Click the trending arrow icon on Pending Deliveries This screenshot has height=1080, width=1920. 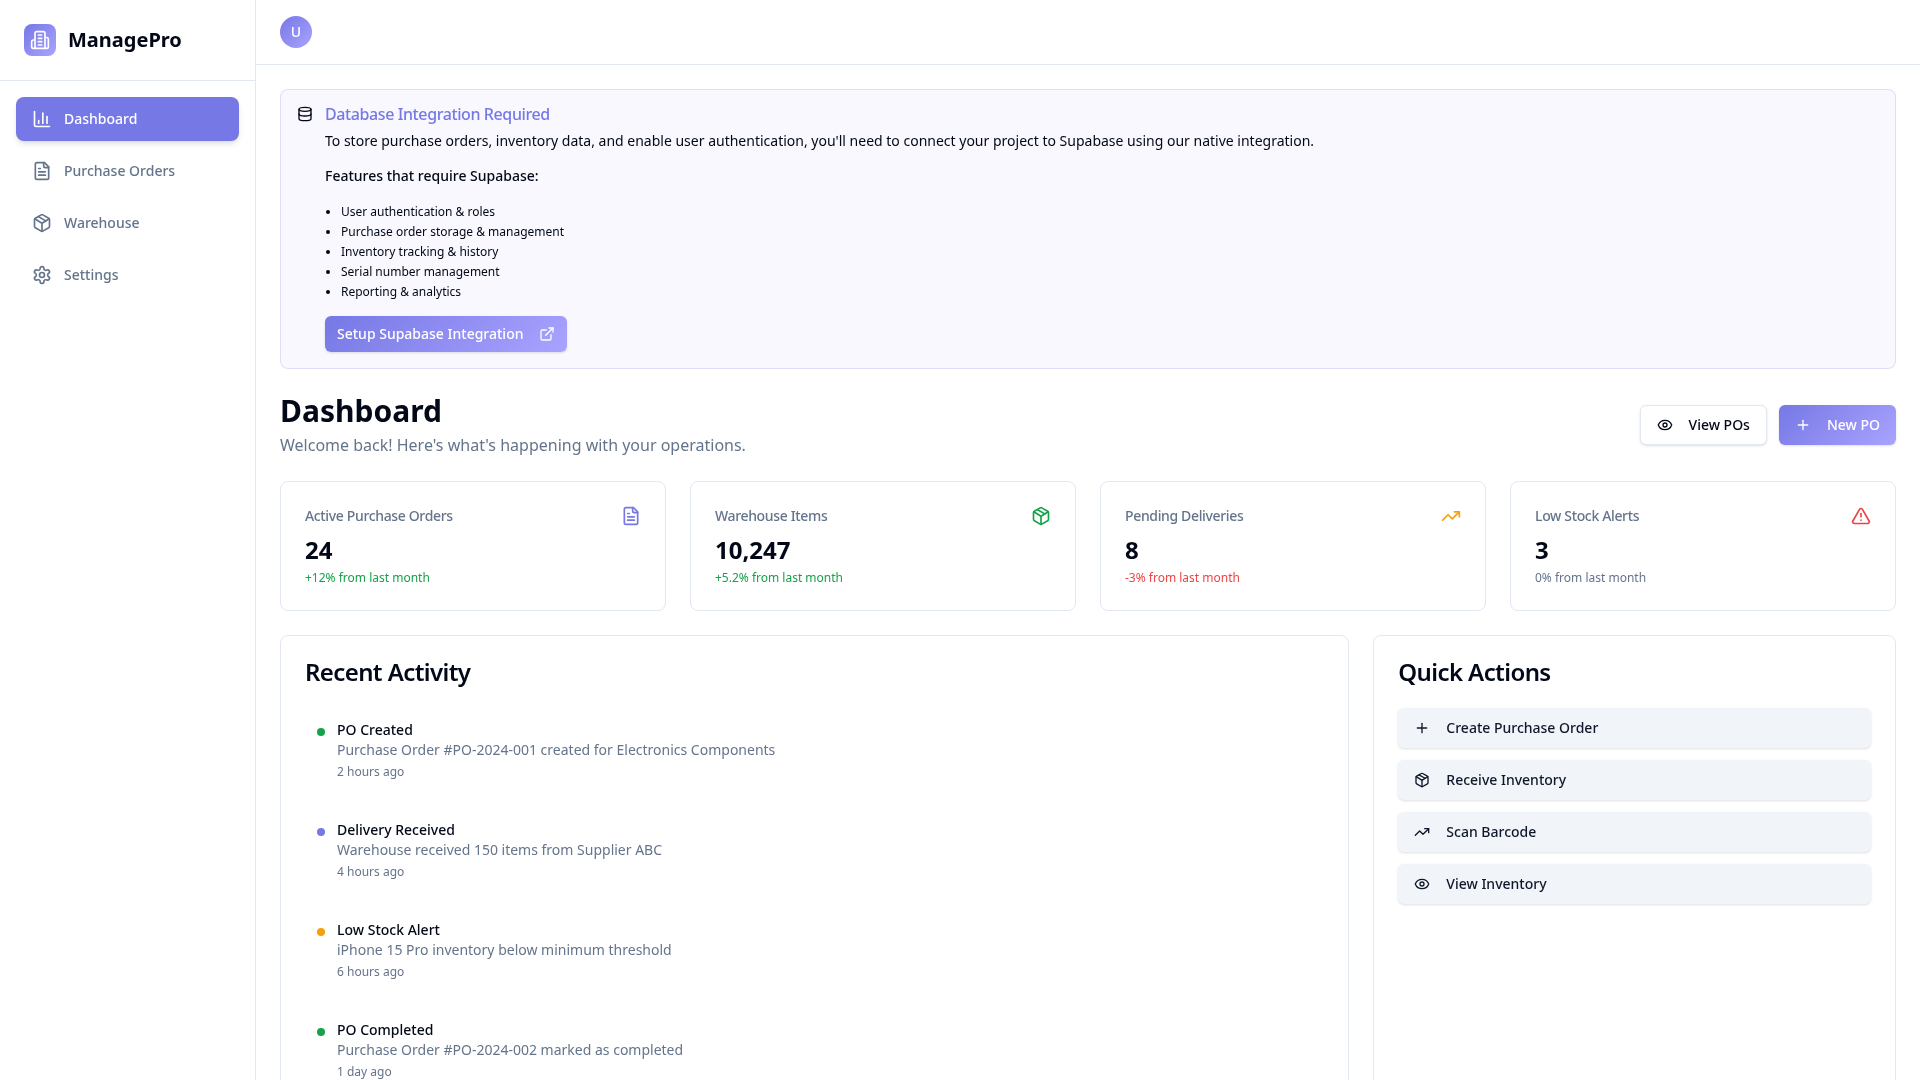point(1451,516)
